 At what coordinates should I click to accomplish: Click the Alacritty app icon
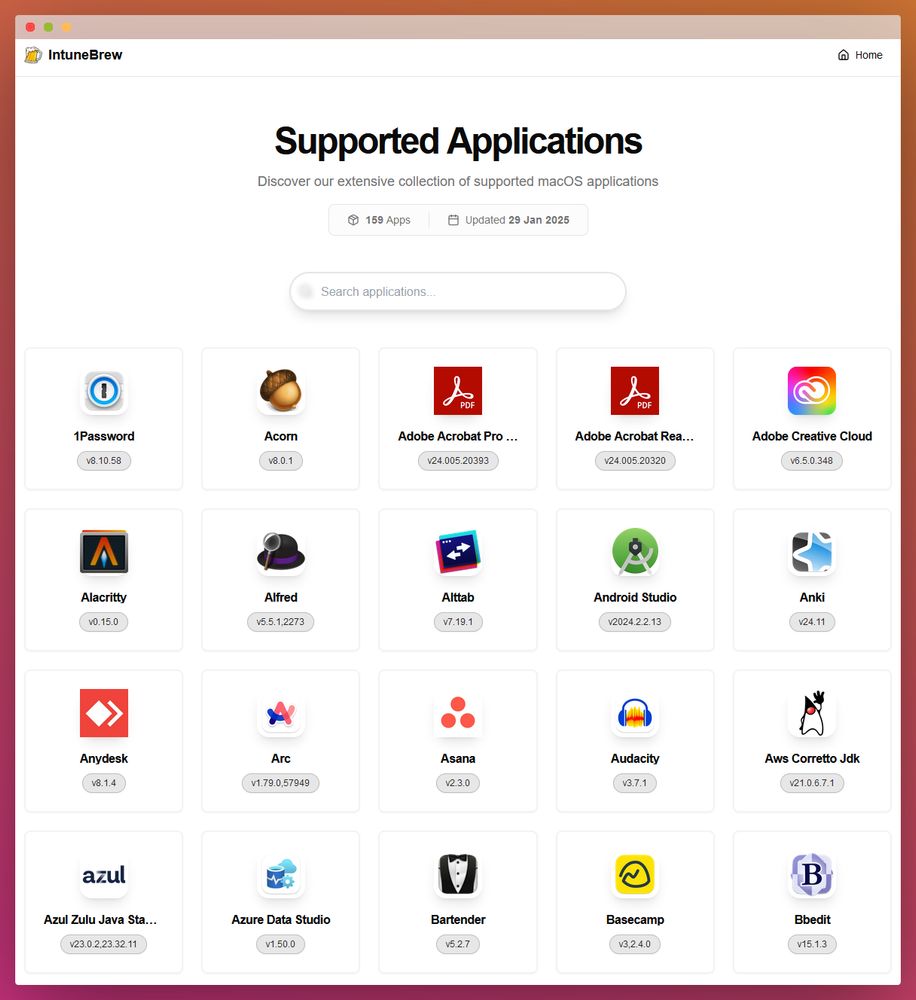104,552
